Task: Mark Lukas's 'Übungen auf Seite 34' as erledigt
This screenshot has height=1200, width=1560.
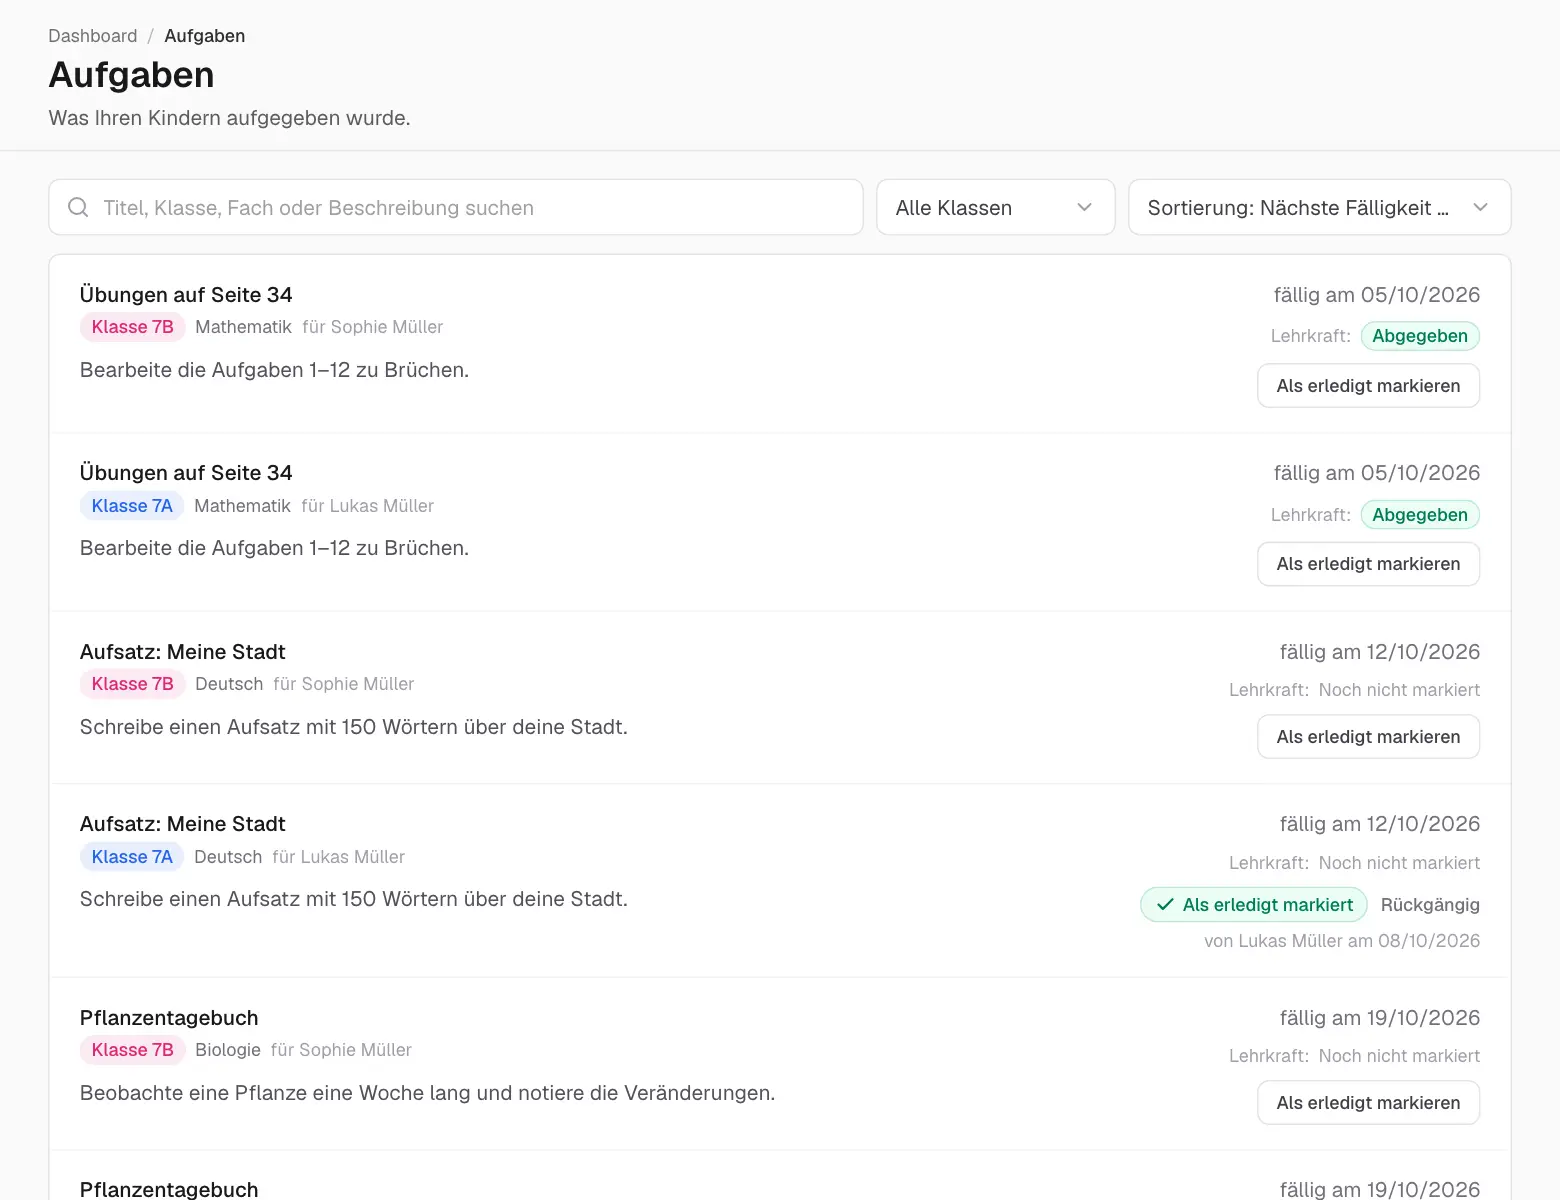Action: [1368, 564]
